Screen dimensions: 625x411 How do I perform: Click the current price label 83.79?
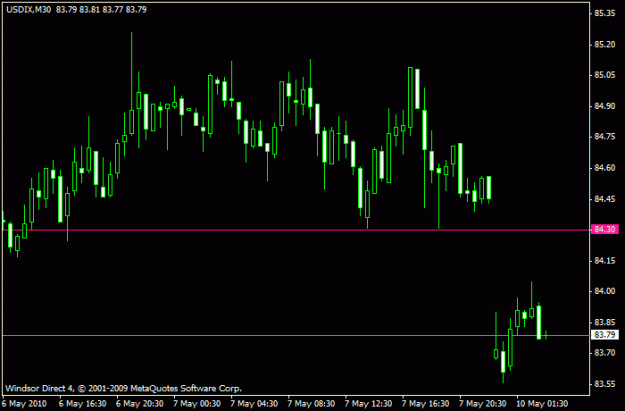[604, 334]
